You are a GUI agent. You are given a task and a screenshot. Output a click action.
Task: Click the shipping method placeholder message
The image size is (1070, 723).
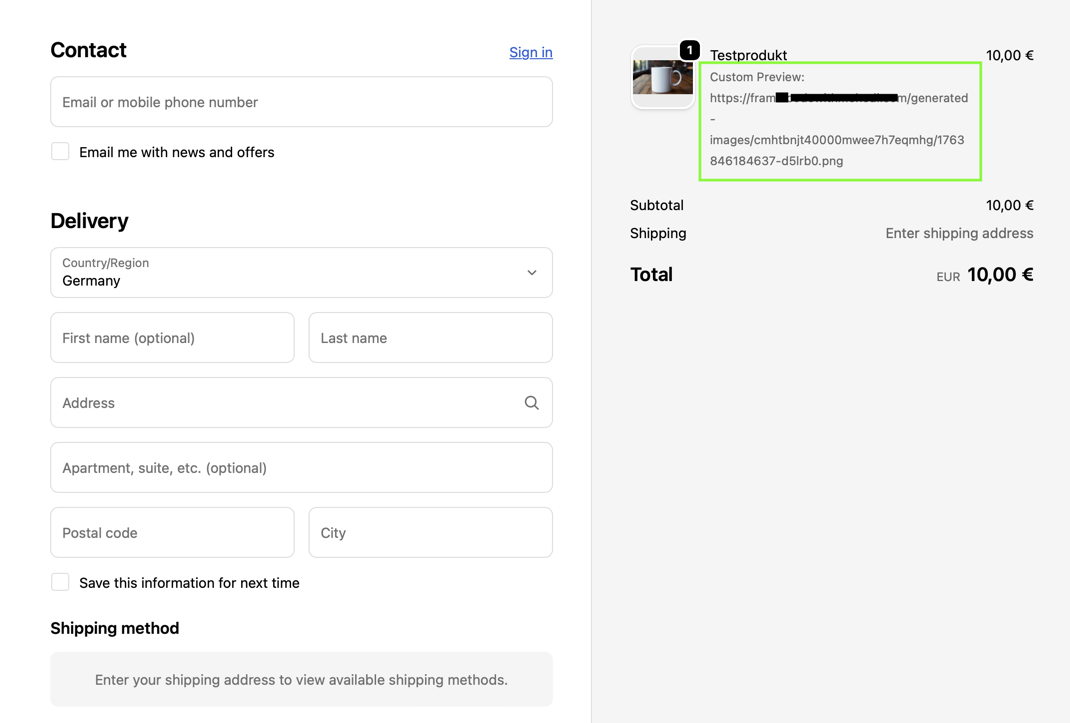pyautogui.click(x=301, y=678)
